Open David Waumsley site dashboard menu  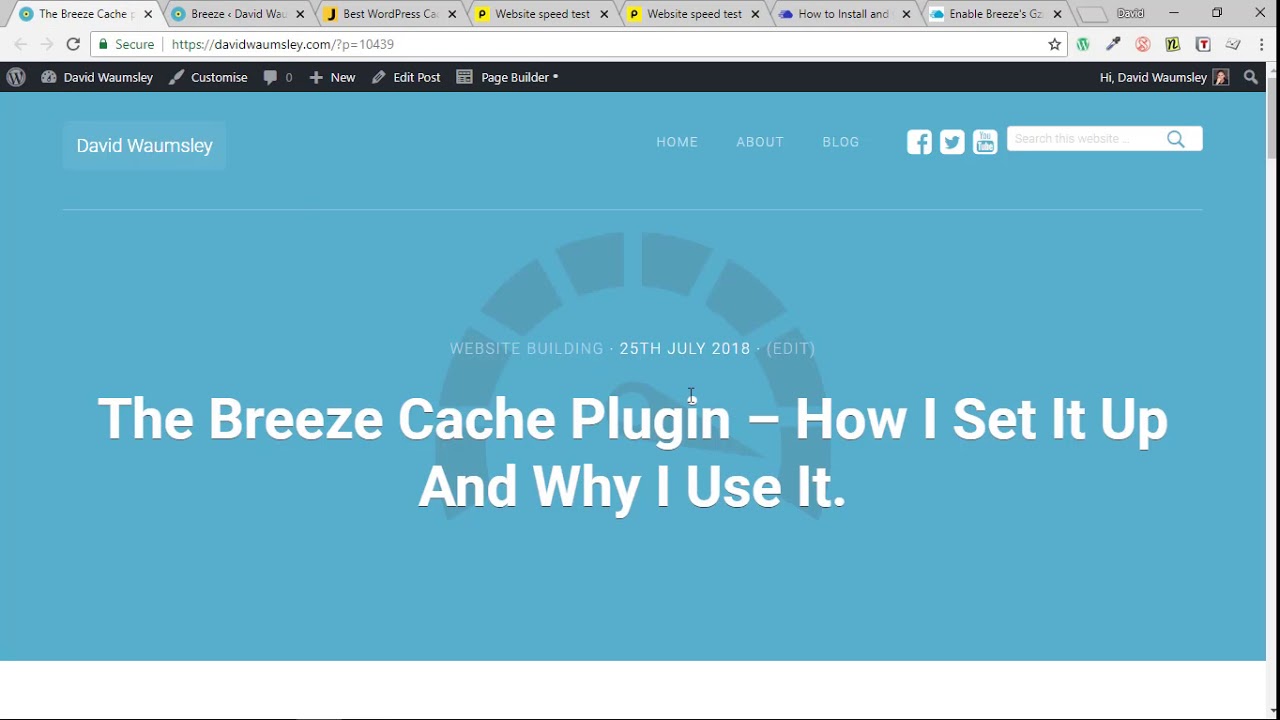click(x=97, y=77)
